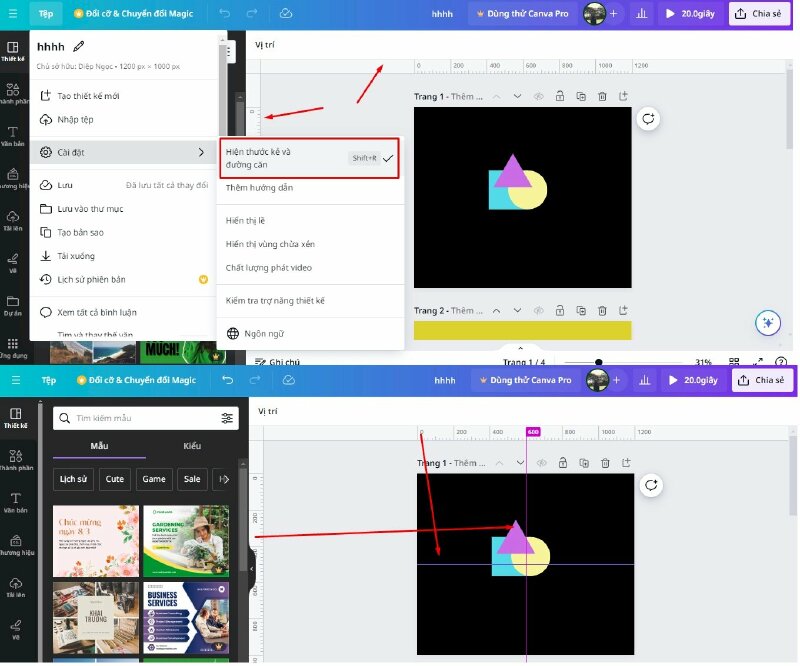Toggle the Hiển thị lề option
This screenshot has width=800, height=666.
pos(245,220)
